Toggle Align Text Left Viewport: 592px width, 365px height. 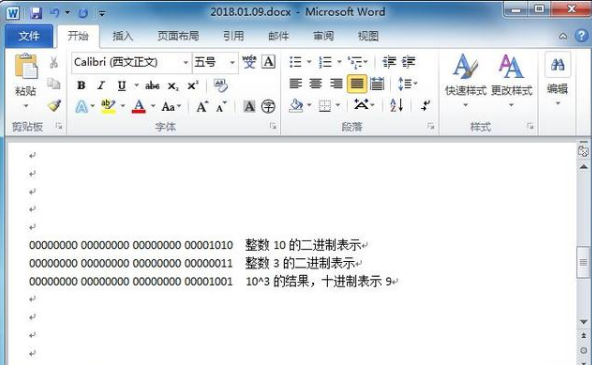click(x=296, y=83)
